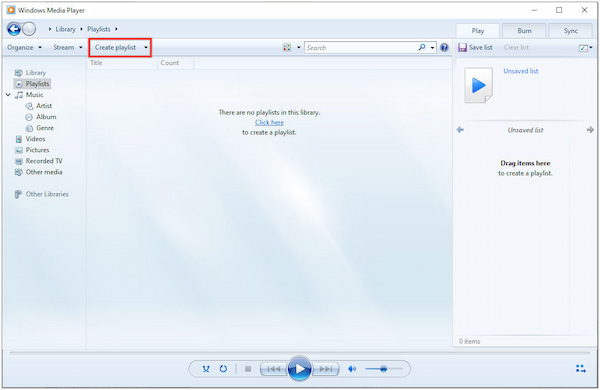Click the View options grid icon
Screen dimensions: 600x390
[x=287, y=47]
